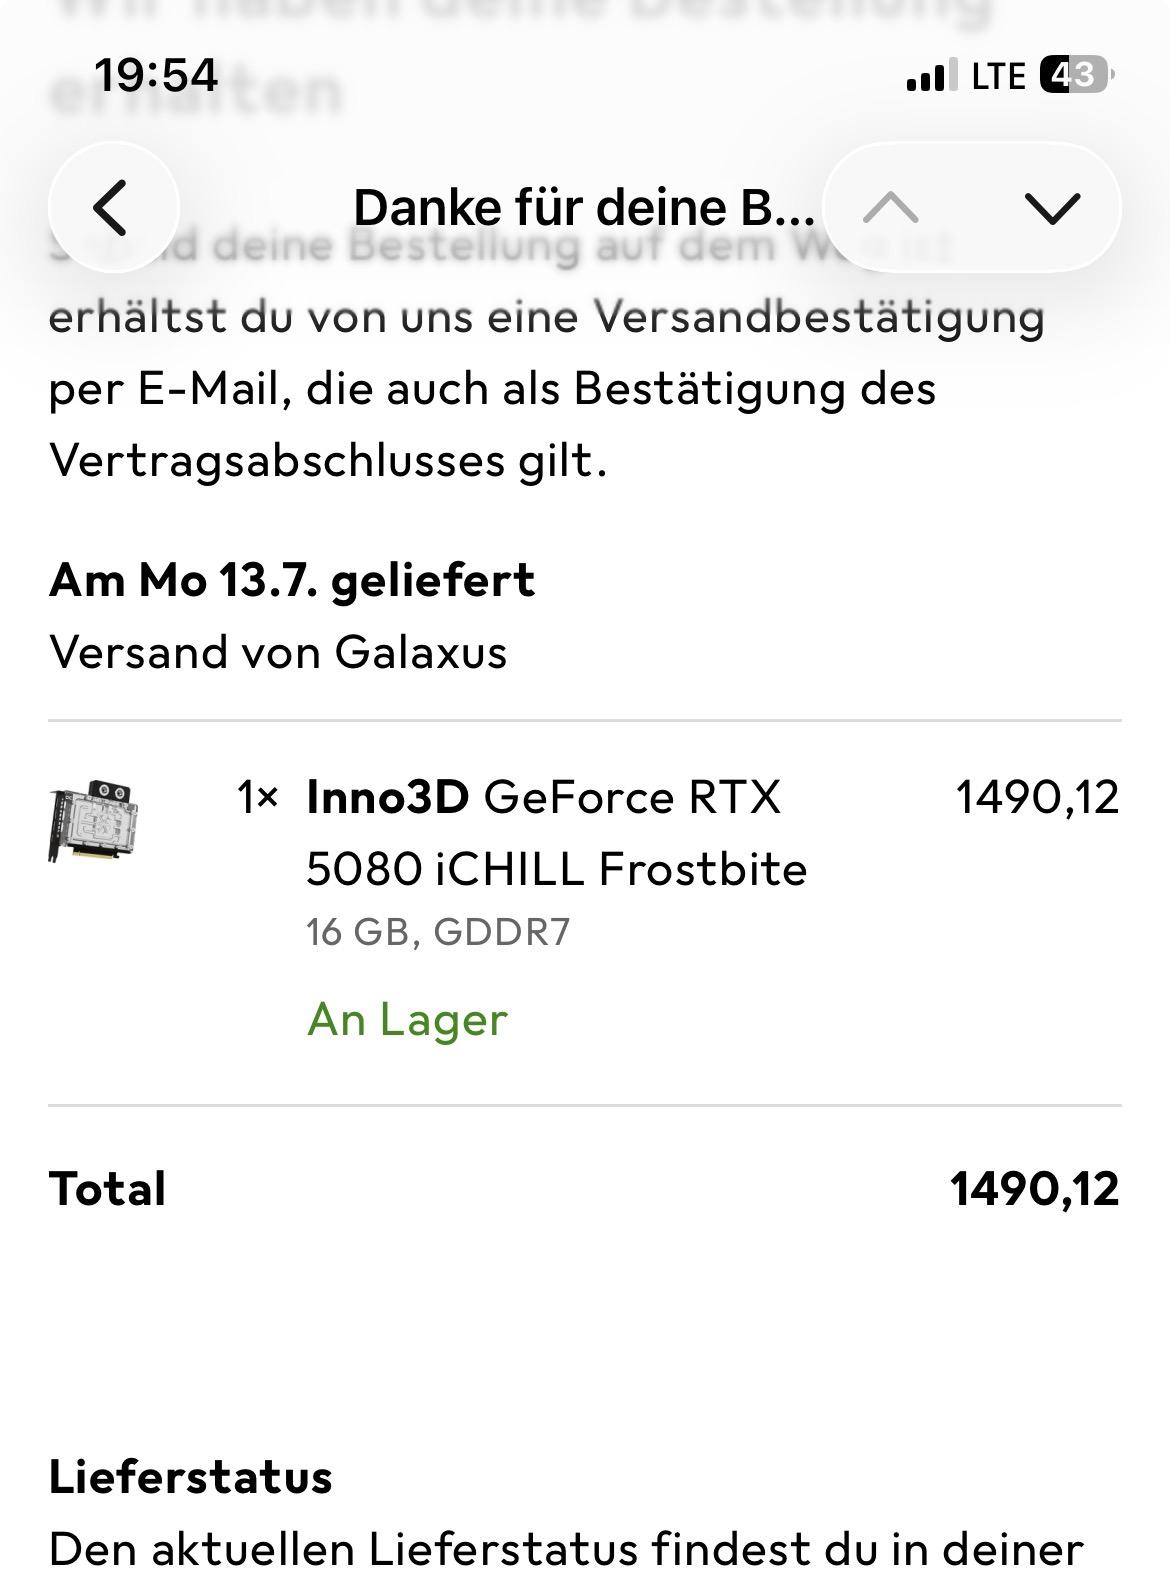The image size is (1170, 1574).
Task: Open the Inno3D GeForce RTX 5080 product name
Action: pyautogui.click(x=556, y=832)
